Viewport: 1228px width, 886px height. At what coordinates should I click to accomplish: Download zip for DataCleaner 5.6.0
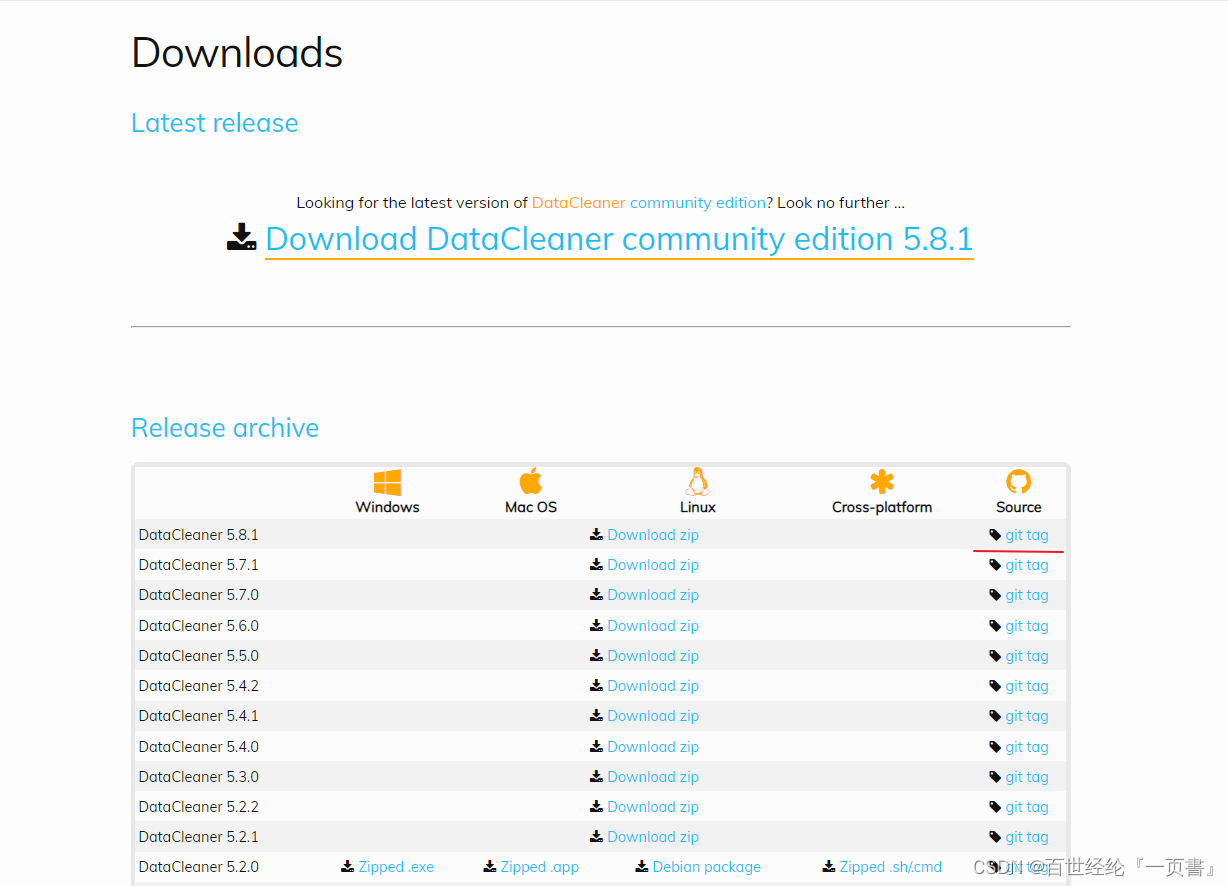click(x=653, y=626)
